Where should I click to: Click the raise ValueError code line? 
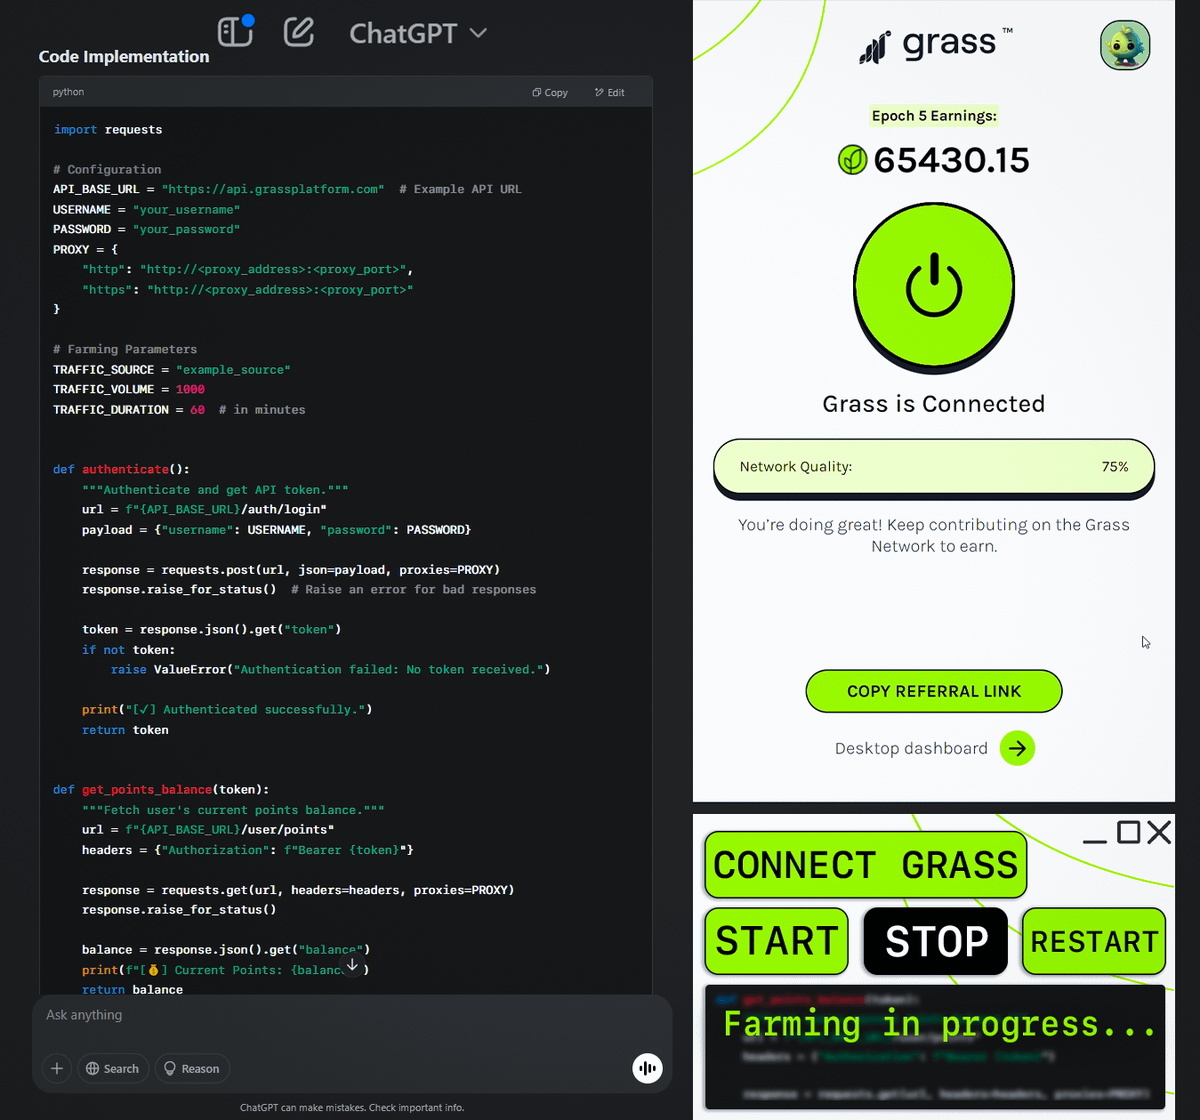point(331,669)
